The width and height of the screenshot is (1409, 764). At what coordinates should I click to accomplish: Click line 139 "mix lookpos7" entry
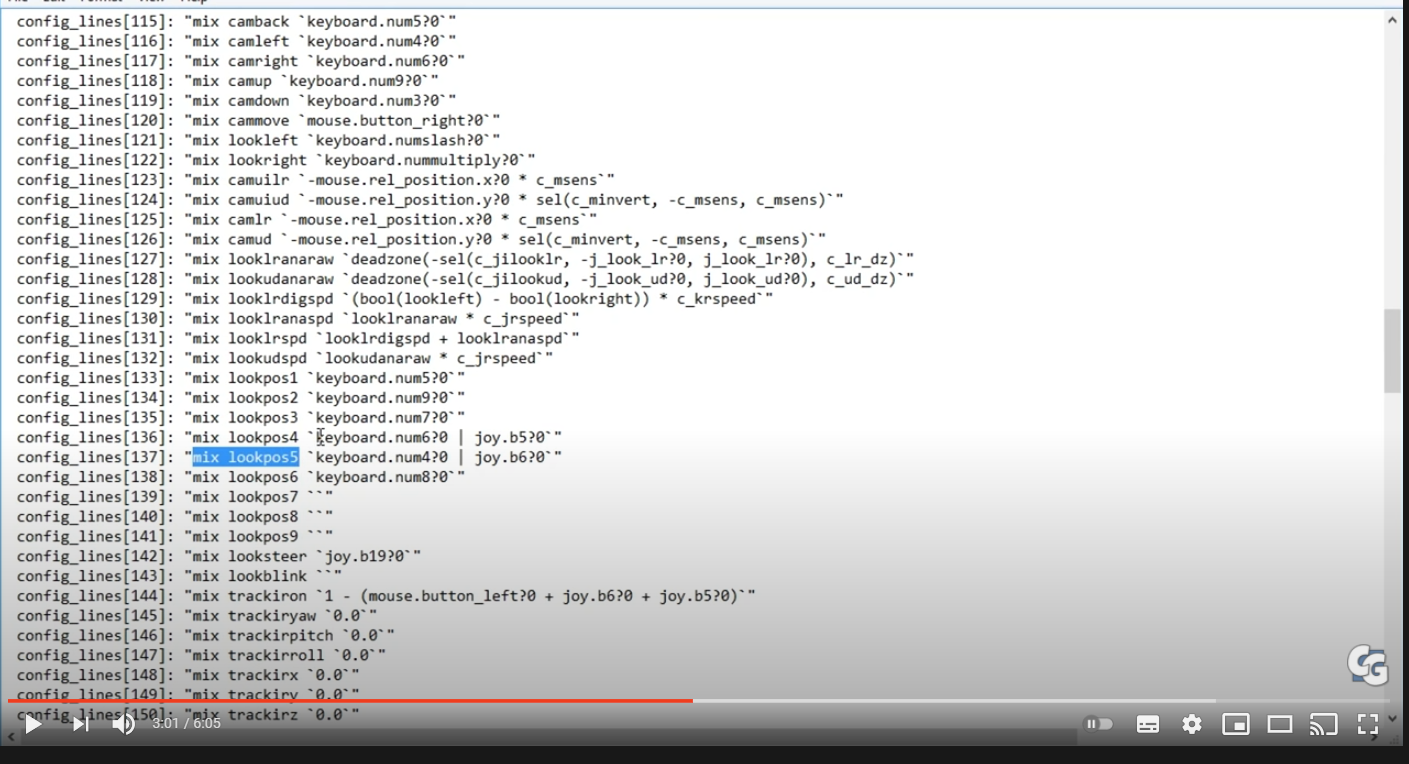click(x=175, y=496)
